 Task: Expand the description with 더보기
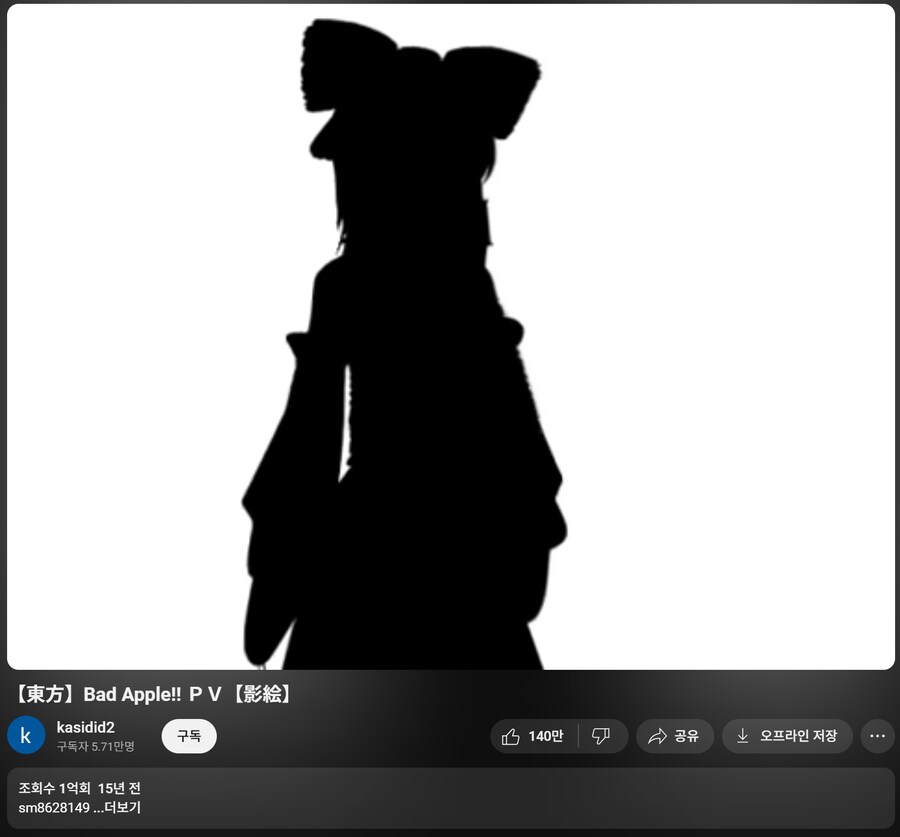[124, 808]
